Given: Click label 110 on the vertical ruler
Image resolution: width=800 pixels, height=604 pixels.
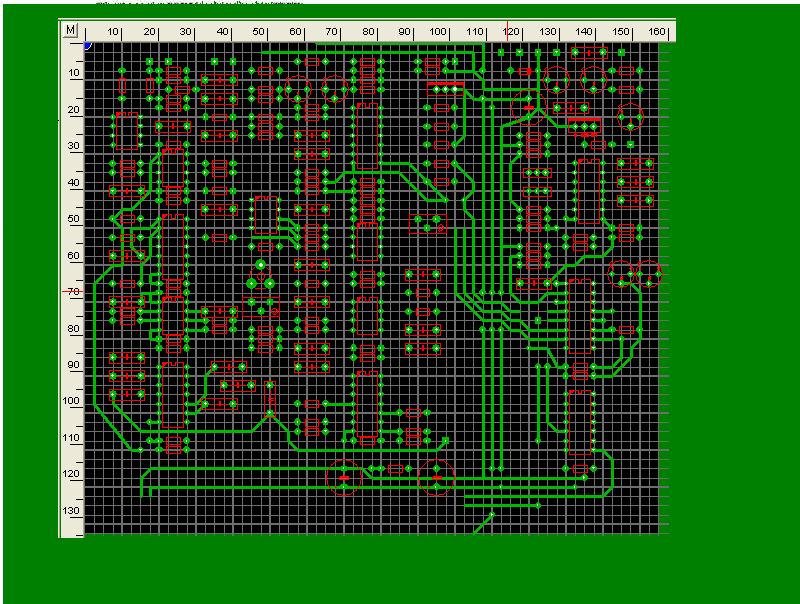Looking at the screenshot, I should [x=72, y=438].
